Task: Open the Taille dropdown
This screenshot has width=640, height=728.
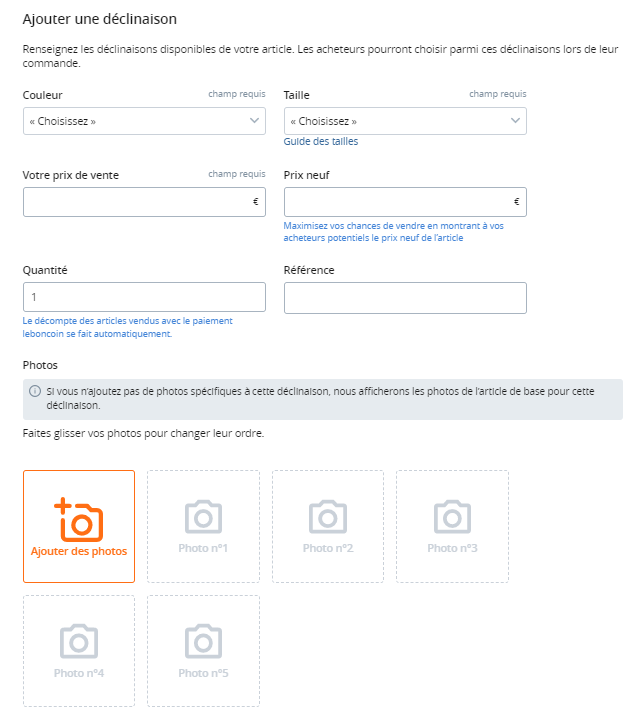Action: (405, 121)
